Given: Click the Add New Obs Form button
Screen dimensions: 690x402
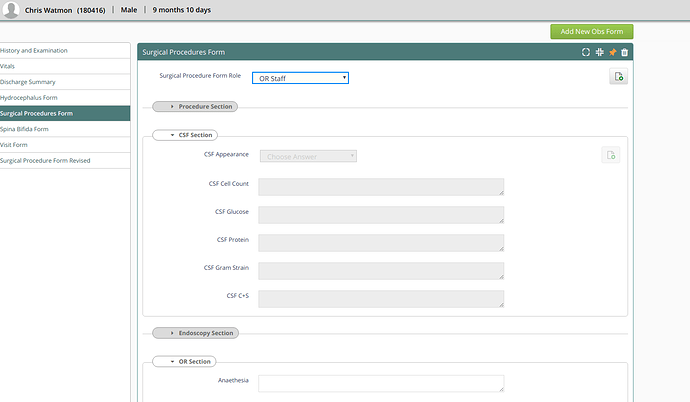Looking at the screenshot, I should [x=591, y=32].
